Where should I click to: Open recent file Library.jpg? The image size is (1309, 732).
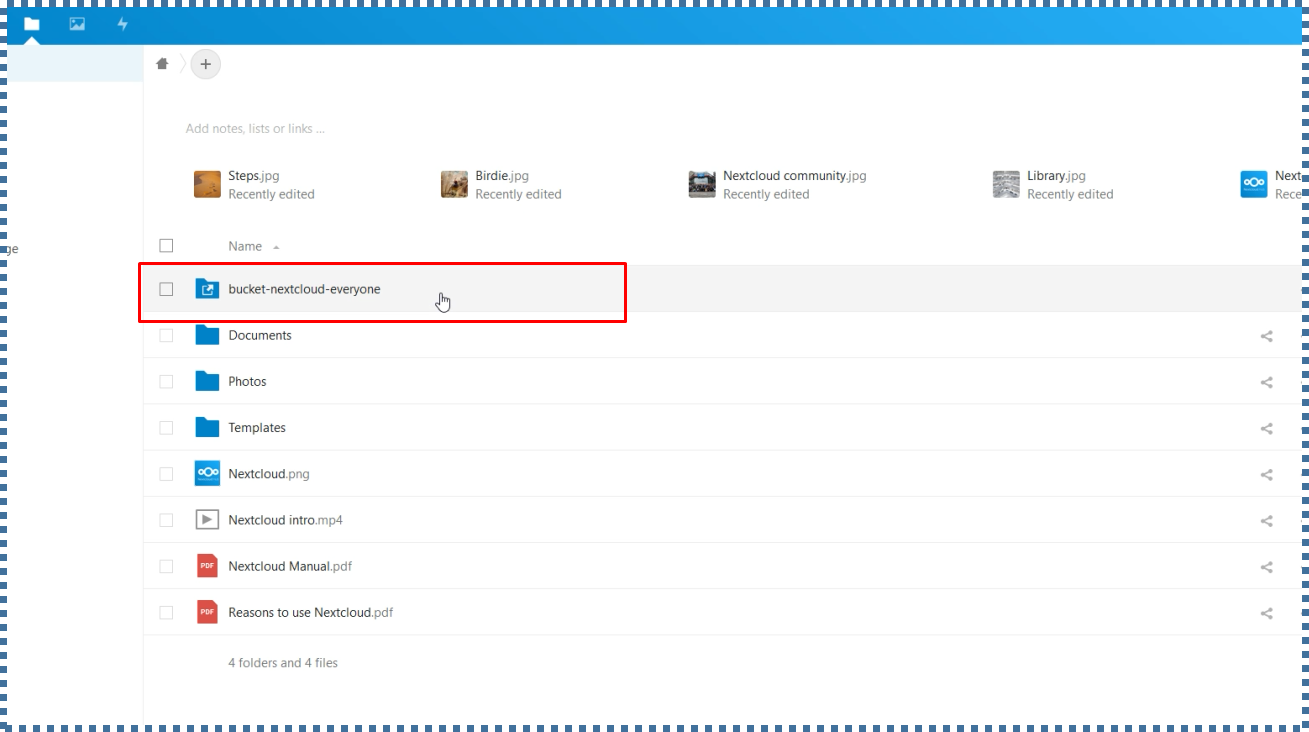click(1053, 184)
